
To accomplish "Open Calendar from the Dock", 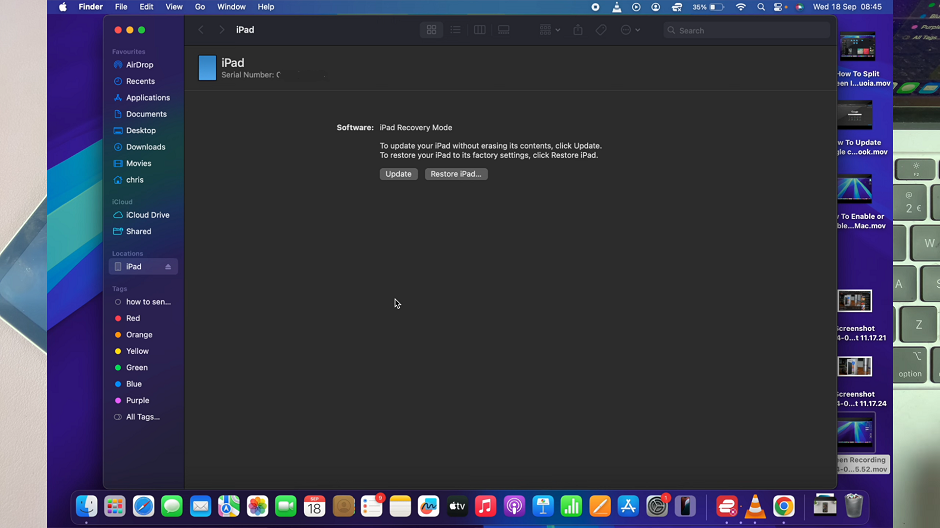I will pyautogui.click(x=314, y=506).
